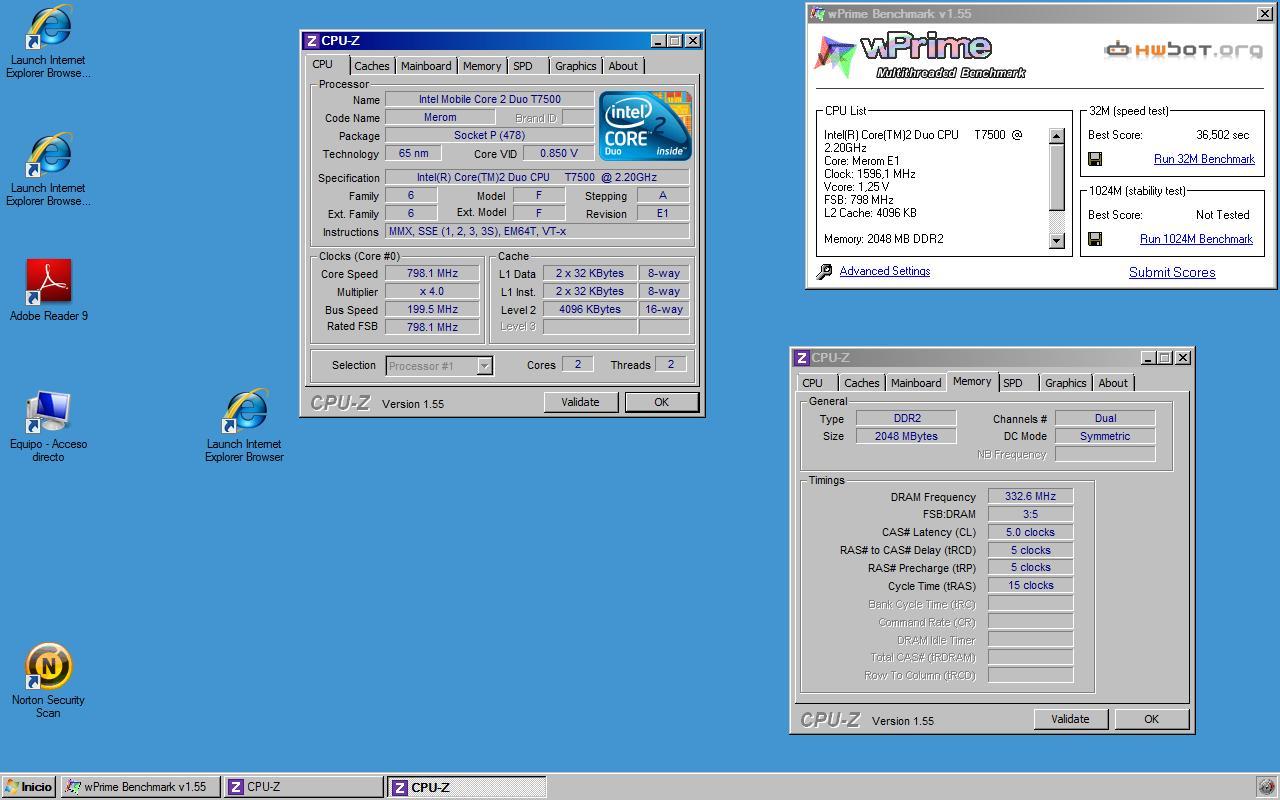The height and width of the screenshot is (800, 1280).
Task: Click CPU List scrollbar up arrow
Action: point(1057,135)
